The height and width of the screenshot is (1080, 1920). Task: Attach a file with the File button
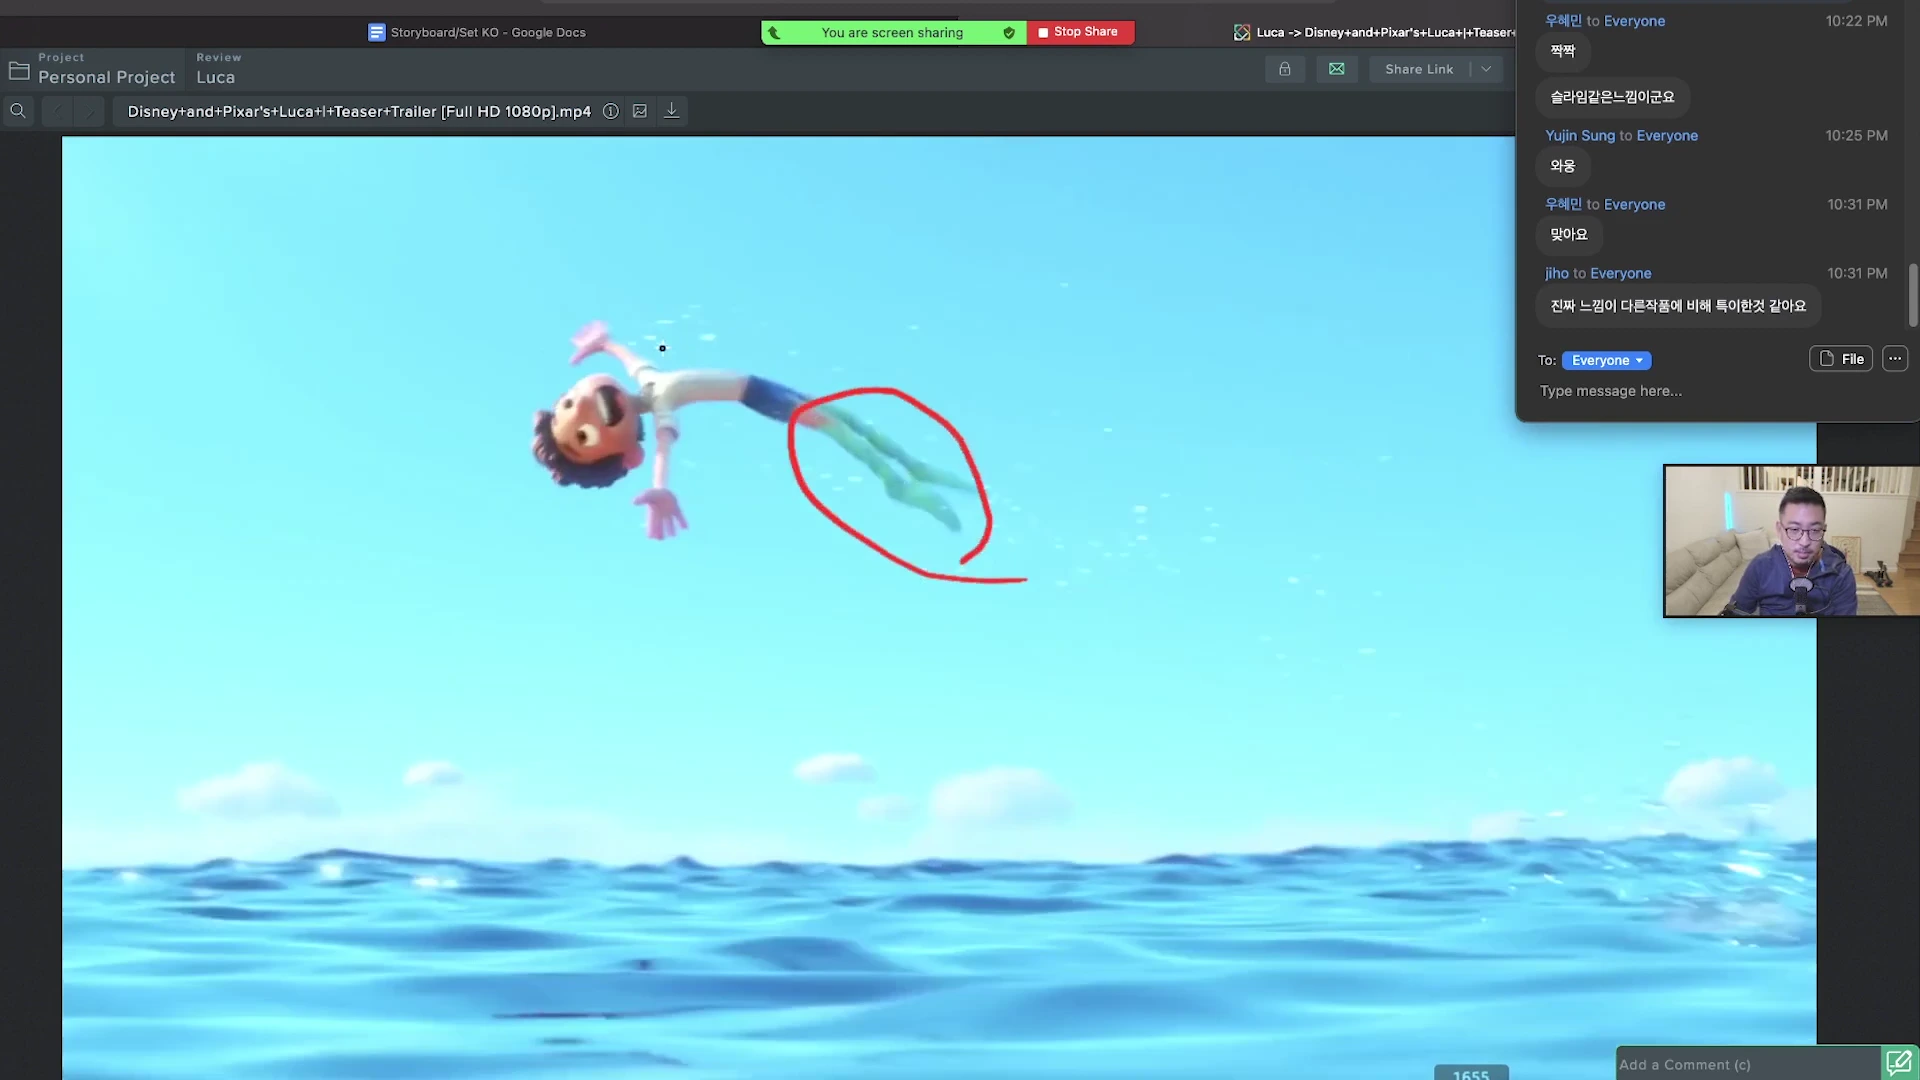pos(1840,359)
